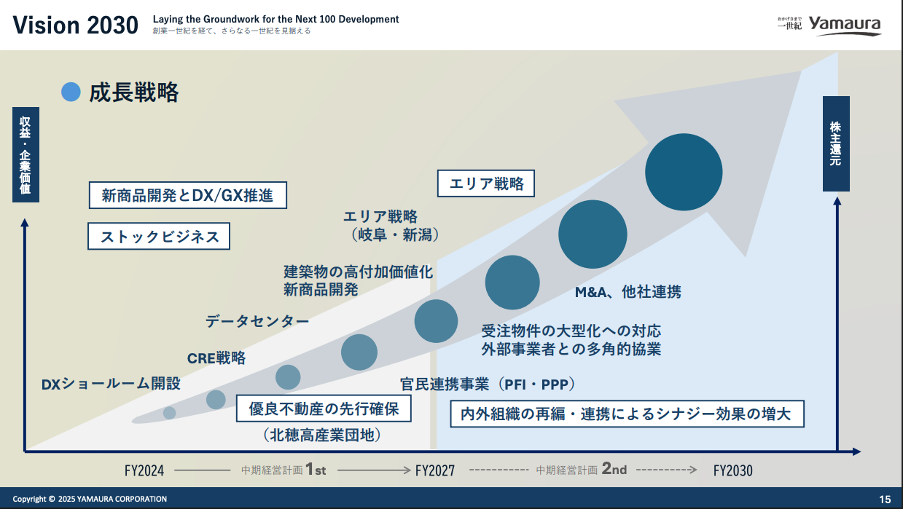904x510 pixels.
Task: Select the text M&A、他社連携
Action: click(628, 292)
